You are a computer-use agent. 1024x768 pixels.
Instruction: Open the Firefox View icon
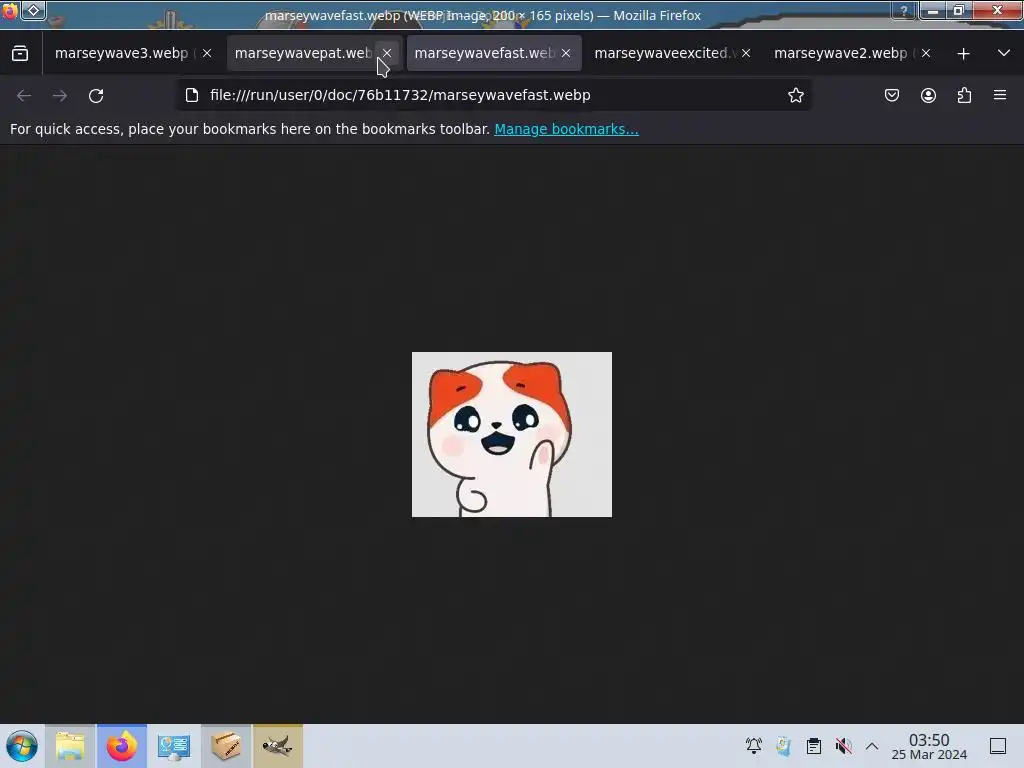pos(20,54)
